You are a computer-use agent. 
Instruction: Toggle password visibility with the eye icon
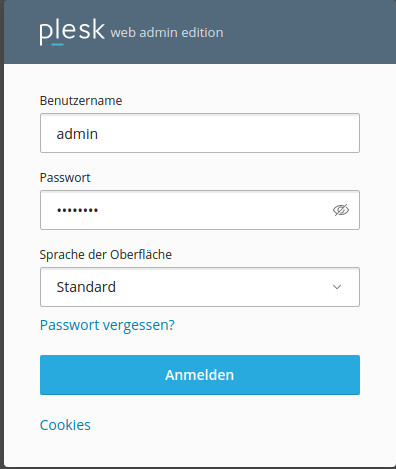click(x=341, y=210)
